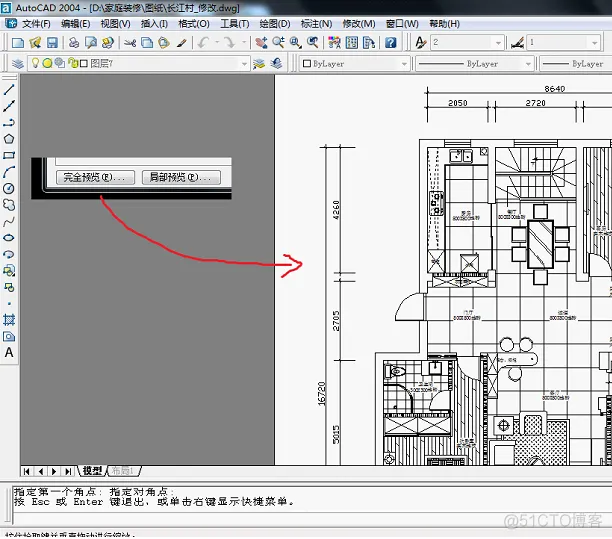
Task: Open the 文件(F) menu
Action: pyautogui.click(x=36, y=24)
